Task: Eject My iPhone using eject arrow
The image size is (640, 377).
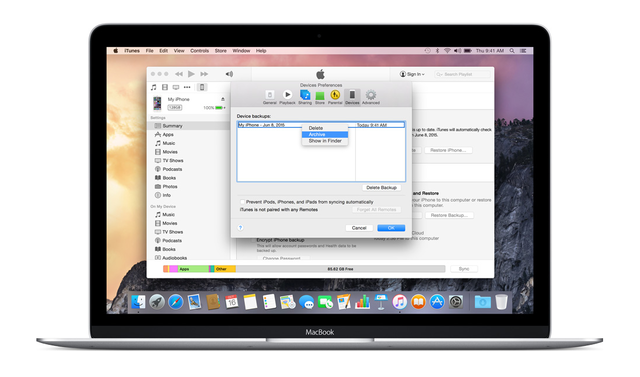Action: (x=223, y=99)
